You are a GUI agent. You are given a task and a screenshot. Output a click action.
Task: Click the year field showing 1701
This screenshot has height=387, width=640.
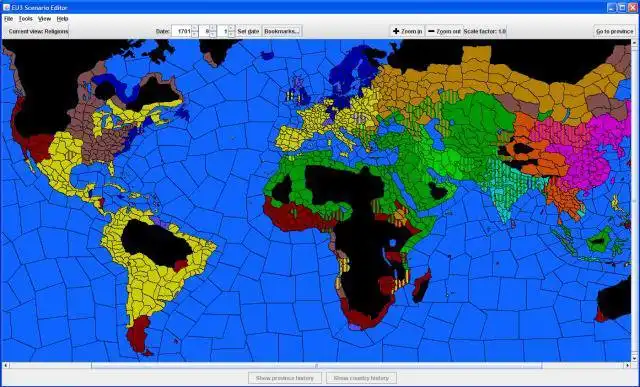pos(182,31)
